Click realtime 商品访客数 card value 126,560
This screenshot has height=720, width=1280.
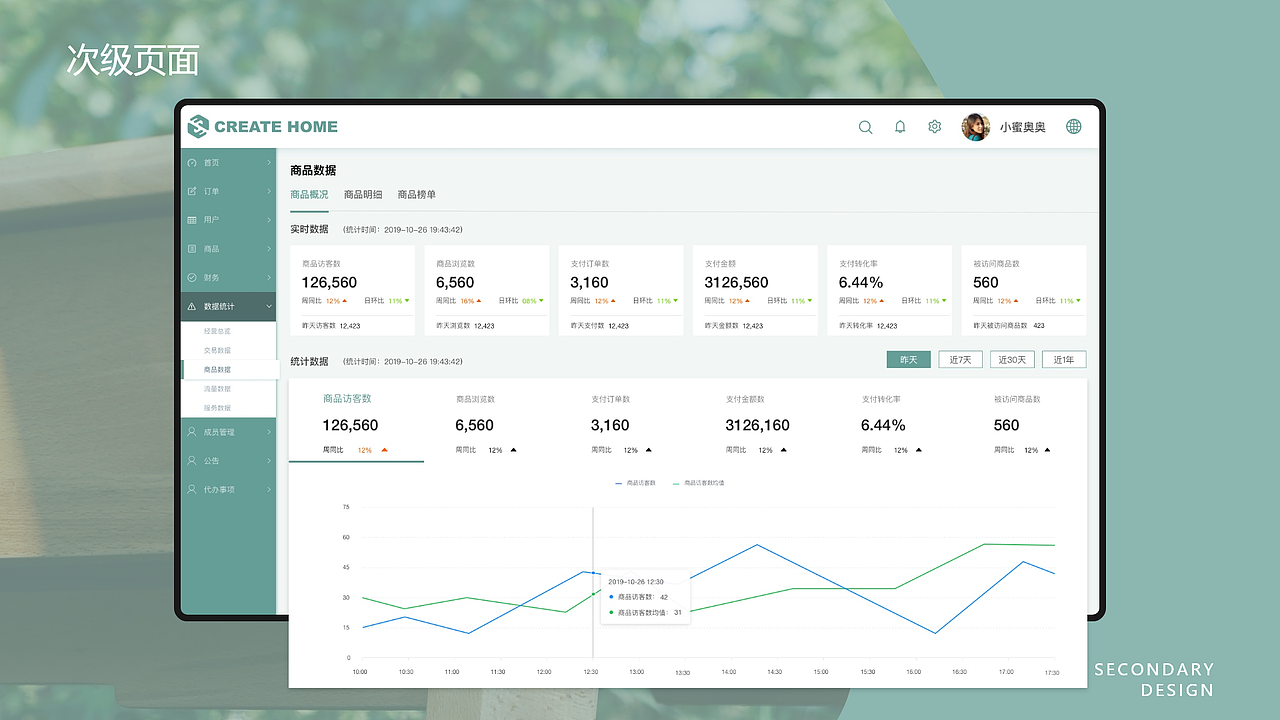[x=329, y=283]
